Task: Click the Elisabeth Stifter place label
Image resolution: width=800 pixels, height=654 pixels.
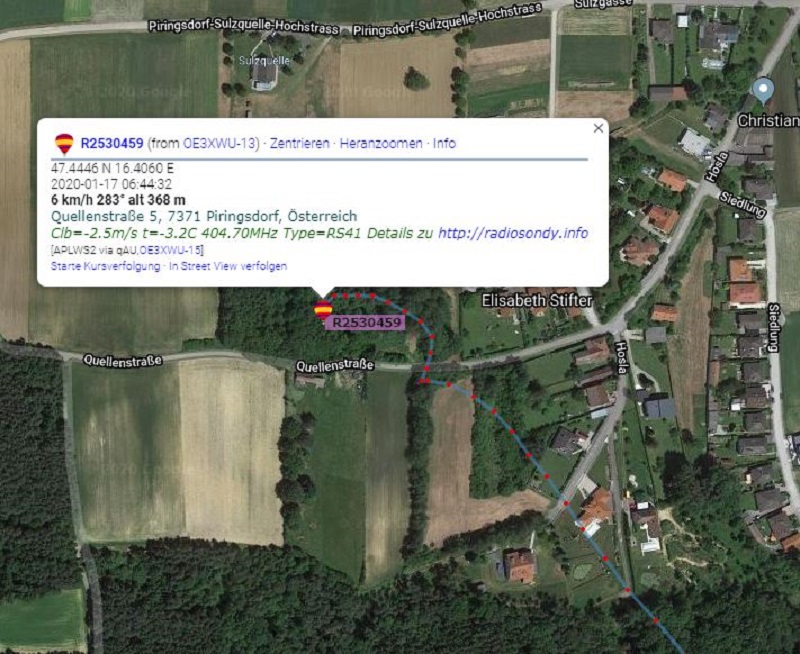Action: [x=537, y=300]
